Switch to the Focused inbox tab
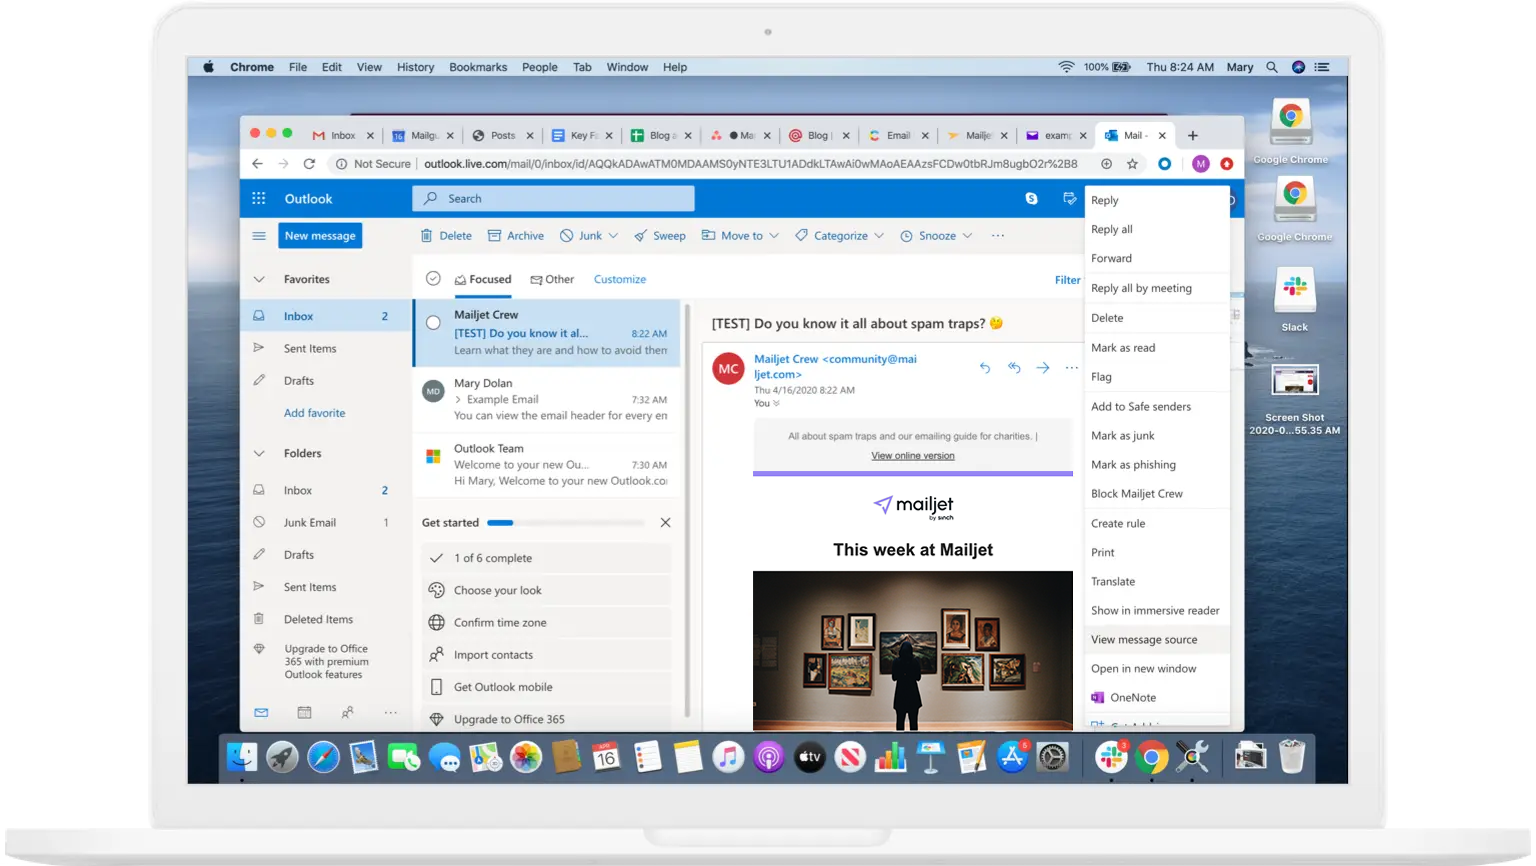This screenshot has width=1536, height=866. [483, 279]
